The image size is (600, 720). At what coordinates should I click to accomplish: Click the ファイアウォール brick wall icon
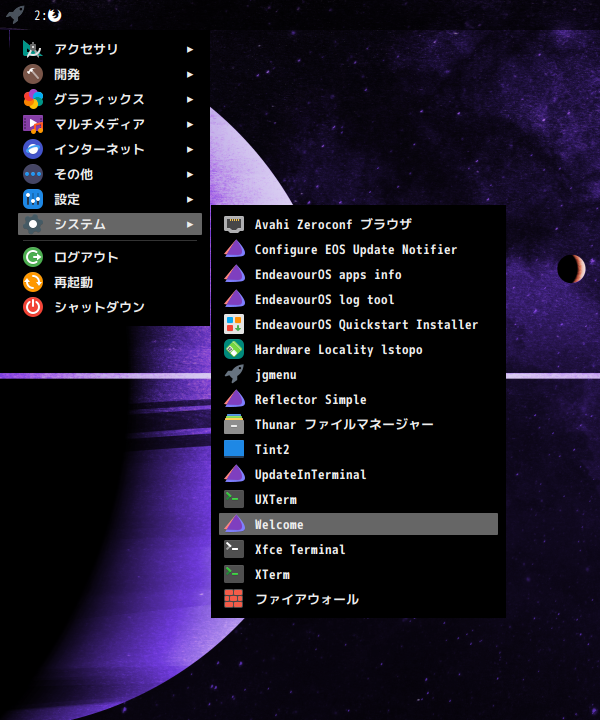pos(234,599)
